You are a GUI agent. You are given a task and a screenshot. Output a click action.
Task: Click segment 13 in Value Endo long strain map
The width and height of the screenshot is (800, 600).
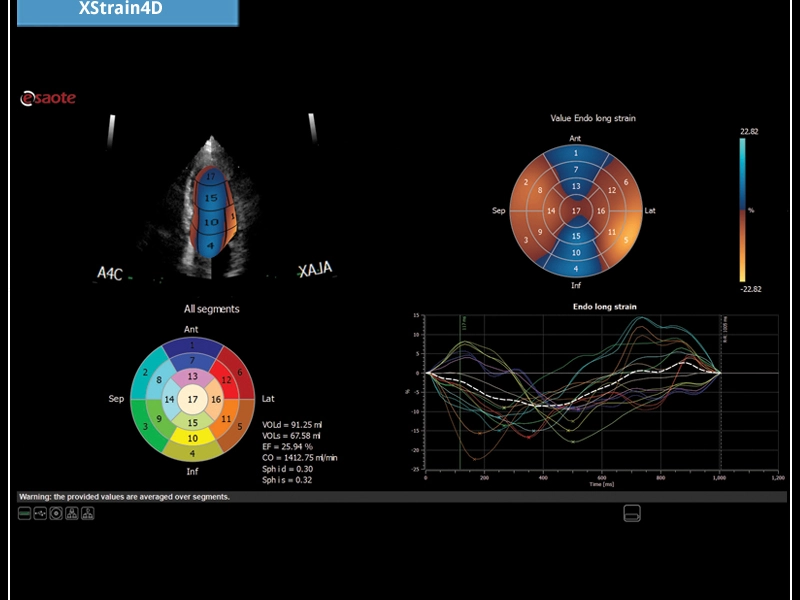click(575, 186)
